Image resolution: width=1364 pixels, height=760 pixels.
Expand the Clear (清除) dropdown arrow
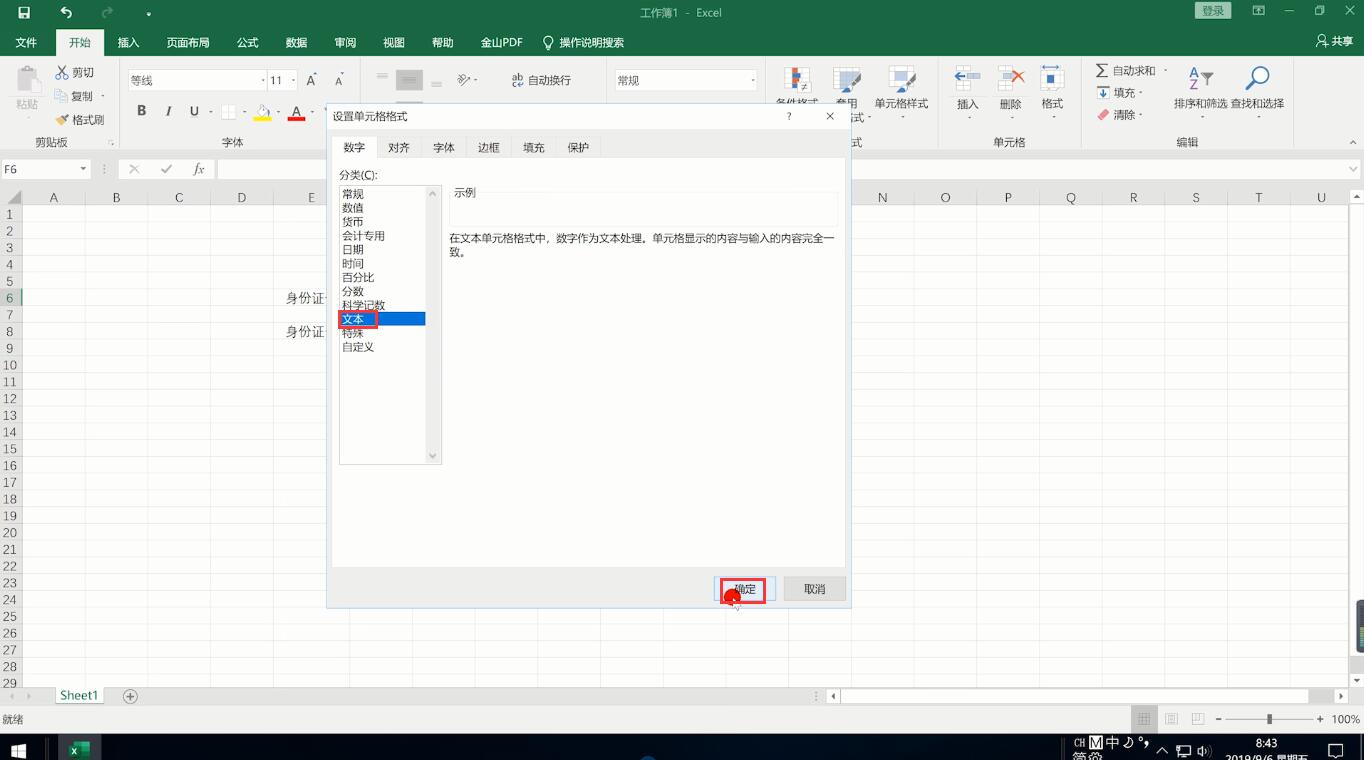point(1141,115)
